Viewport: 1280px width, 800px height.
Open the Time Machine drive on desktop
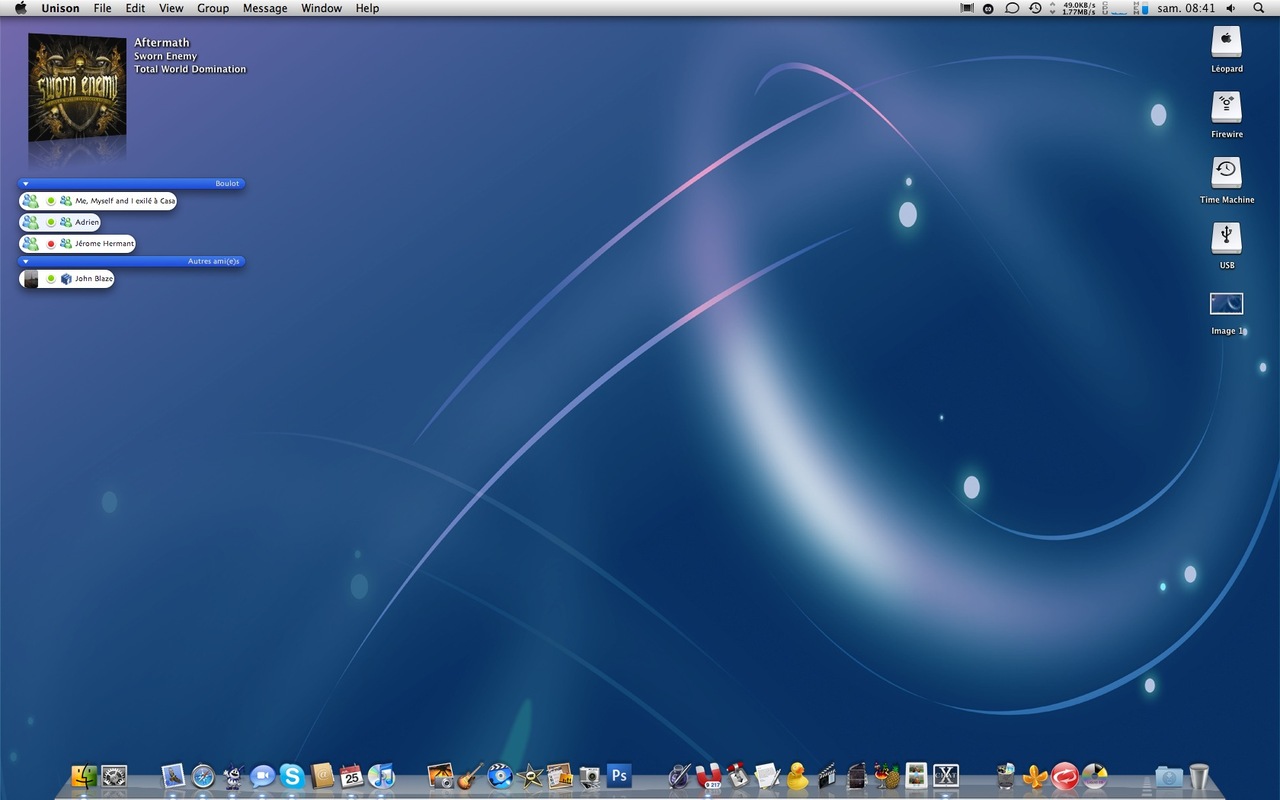1226,173
